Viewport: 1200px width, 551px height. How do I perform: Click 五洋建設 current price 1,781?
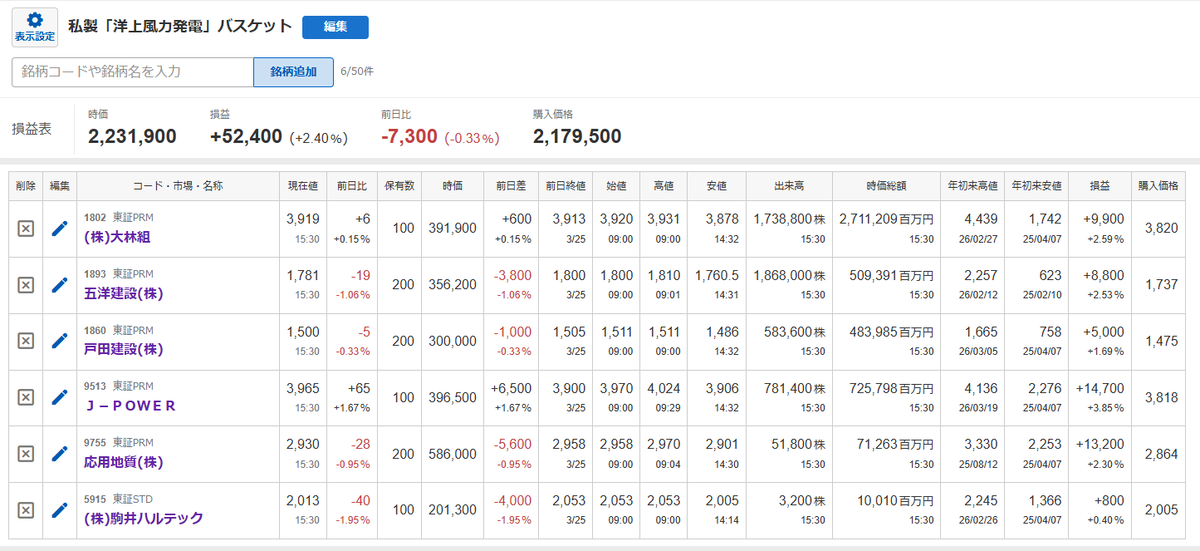pyautogui.click(x=302, y=275)
